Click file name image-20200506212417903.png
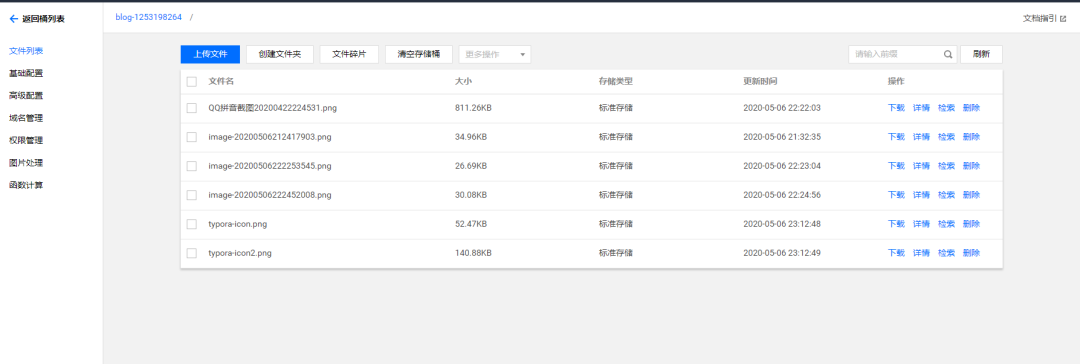This screenshot has width=1080, height=364. pos(270,137)
